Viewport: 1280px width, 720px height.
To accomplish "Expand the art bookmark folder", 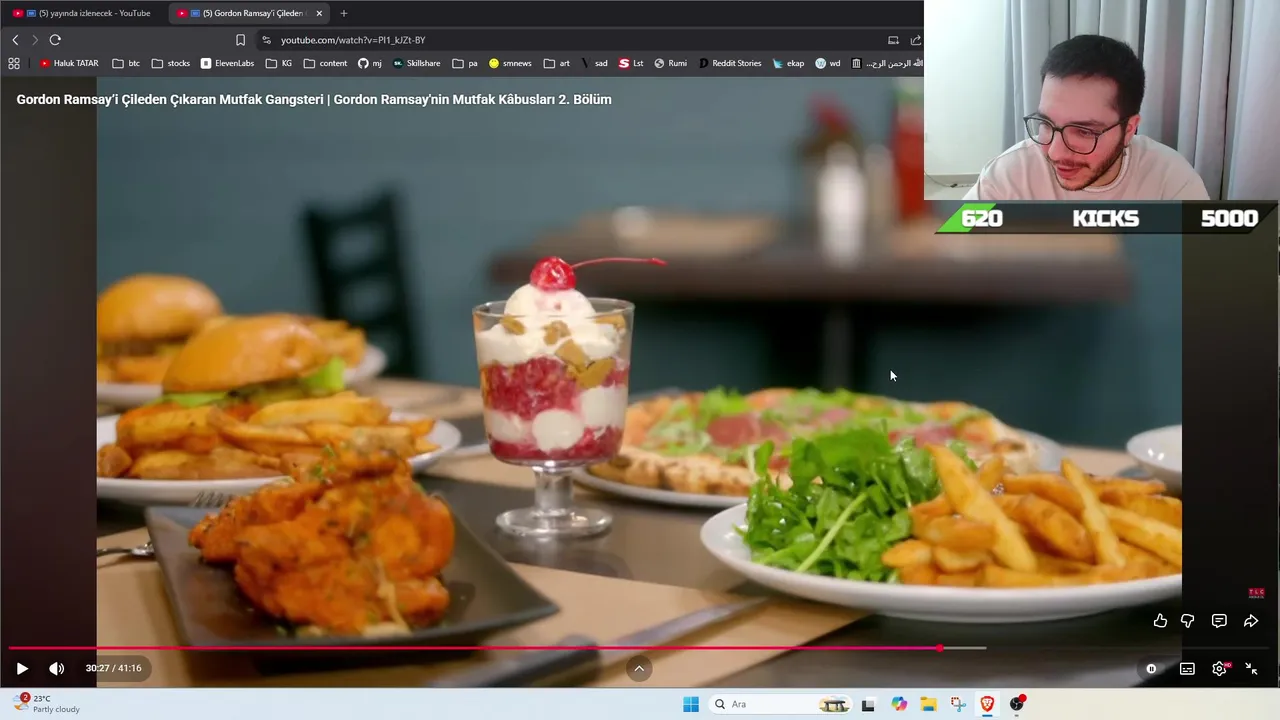I will pos(557,63).
